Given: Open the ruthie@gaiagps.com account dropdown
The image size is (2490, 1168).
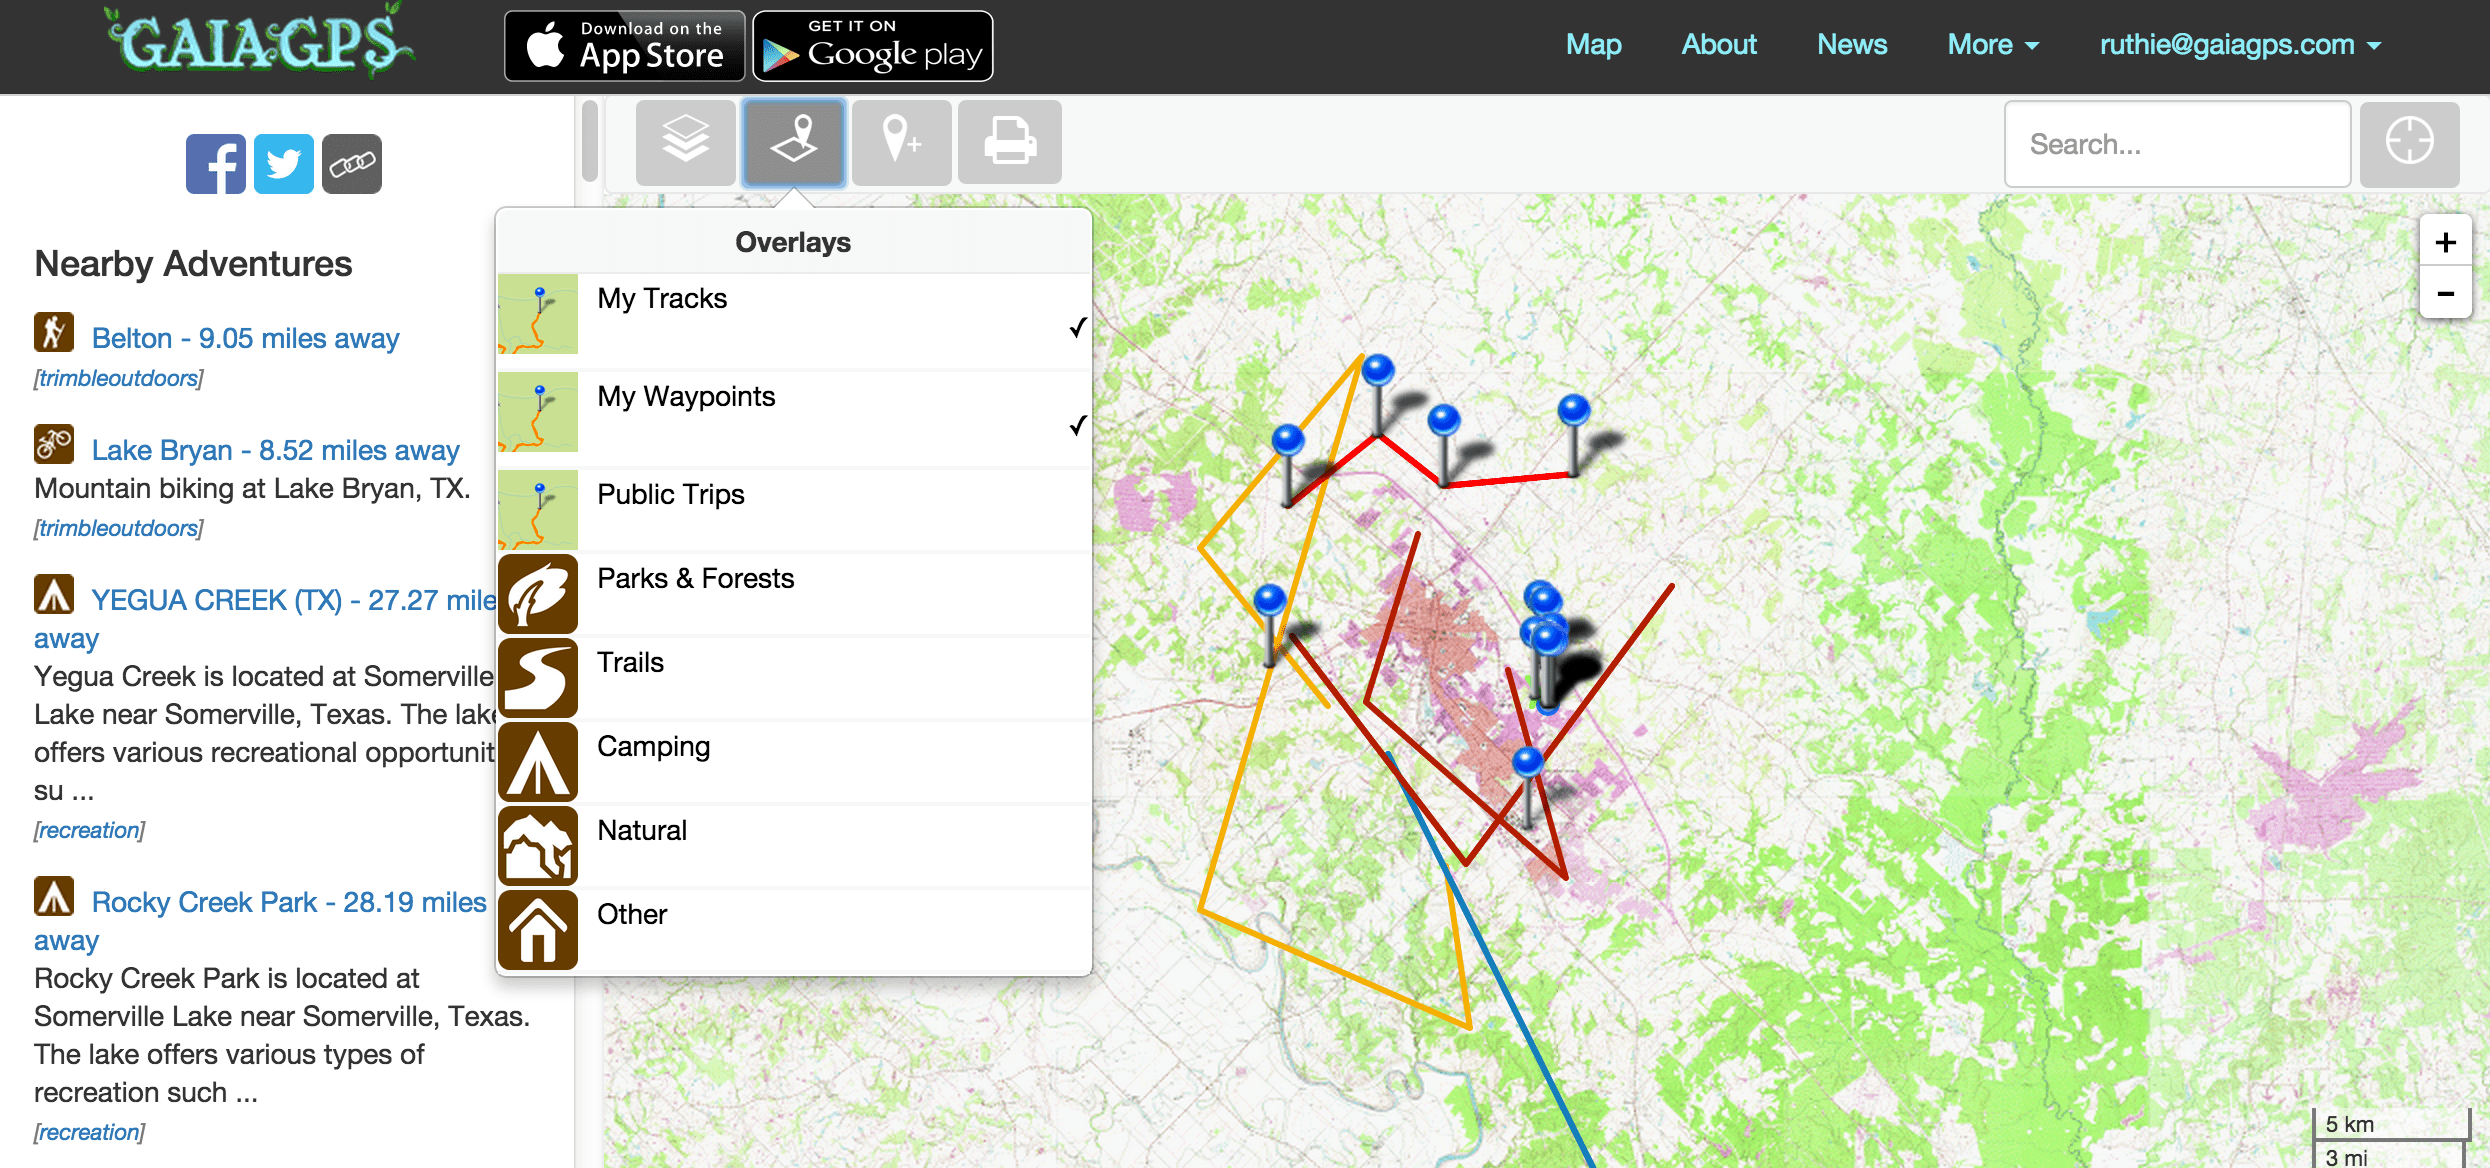Looking at the screenshot, I should (x=2240, y=45).
